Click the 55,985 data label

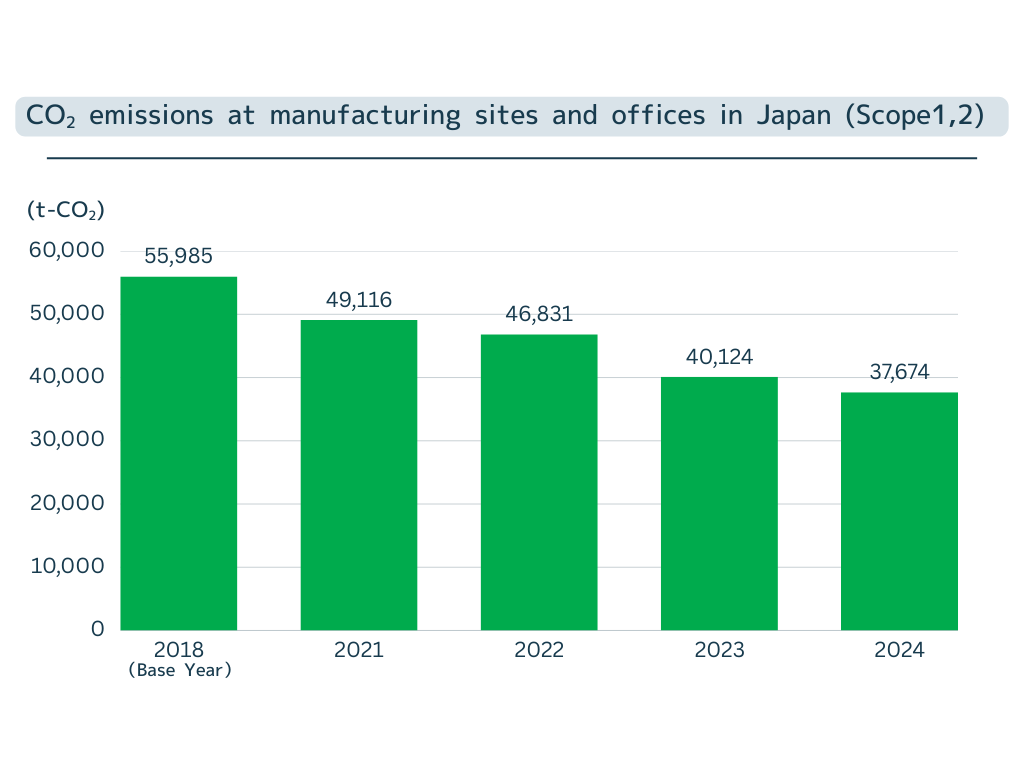pos(179,256)
